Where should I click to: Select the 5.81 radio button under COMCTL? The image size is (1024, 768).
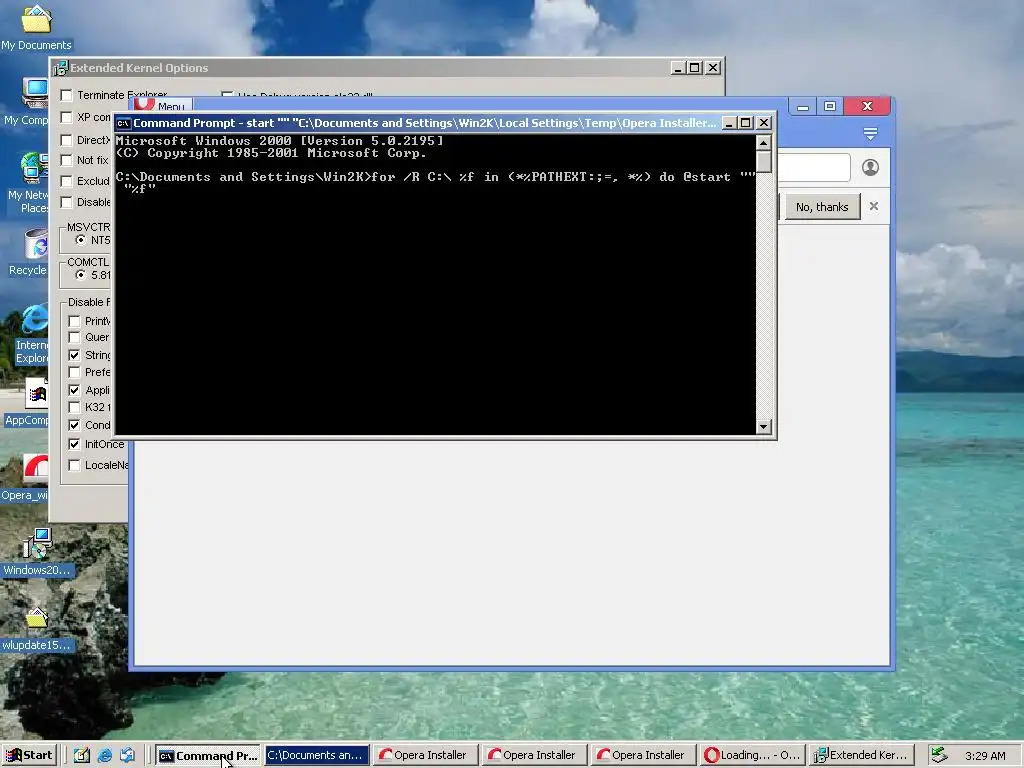80,275
